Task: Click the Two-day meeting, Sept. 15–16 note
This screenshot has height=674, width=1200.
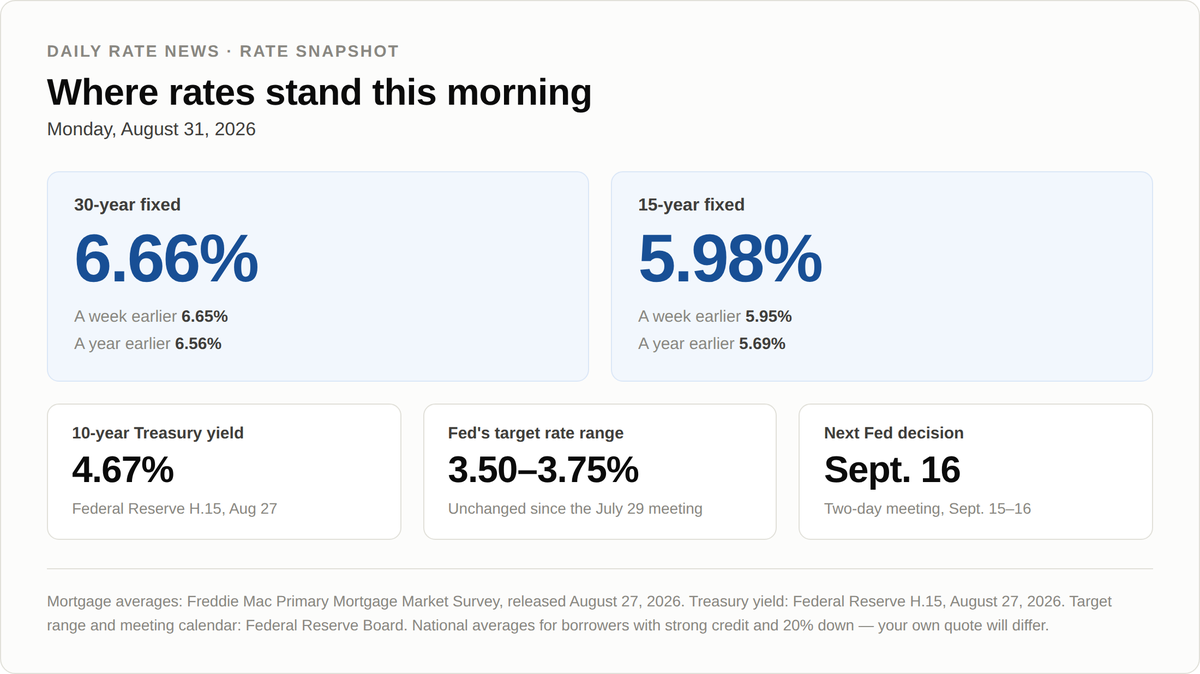Action: tap(927, 509)
